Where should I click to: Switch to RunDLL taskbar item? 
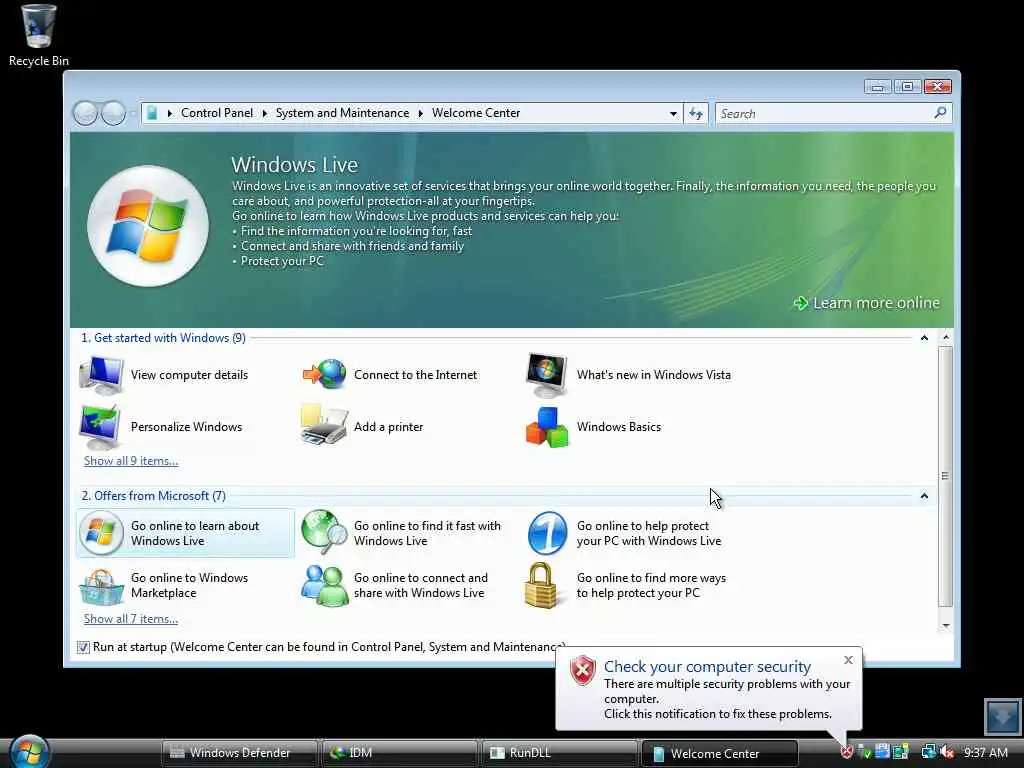560,753
